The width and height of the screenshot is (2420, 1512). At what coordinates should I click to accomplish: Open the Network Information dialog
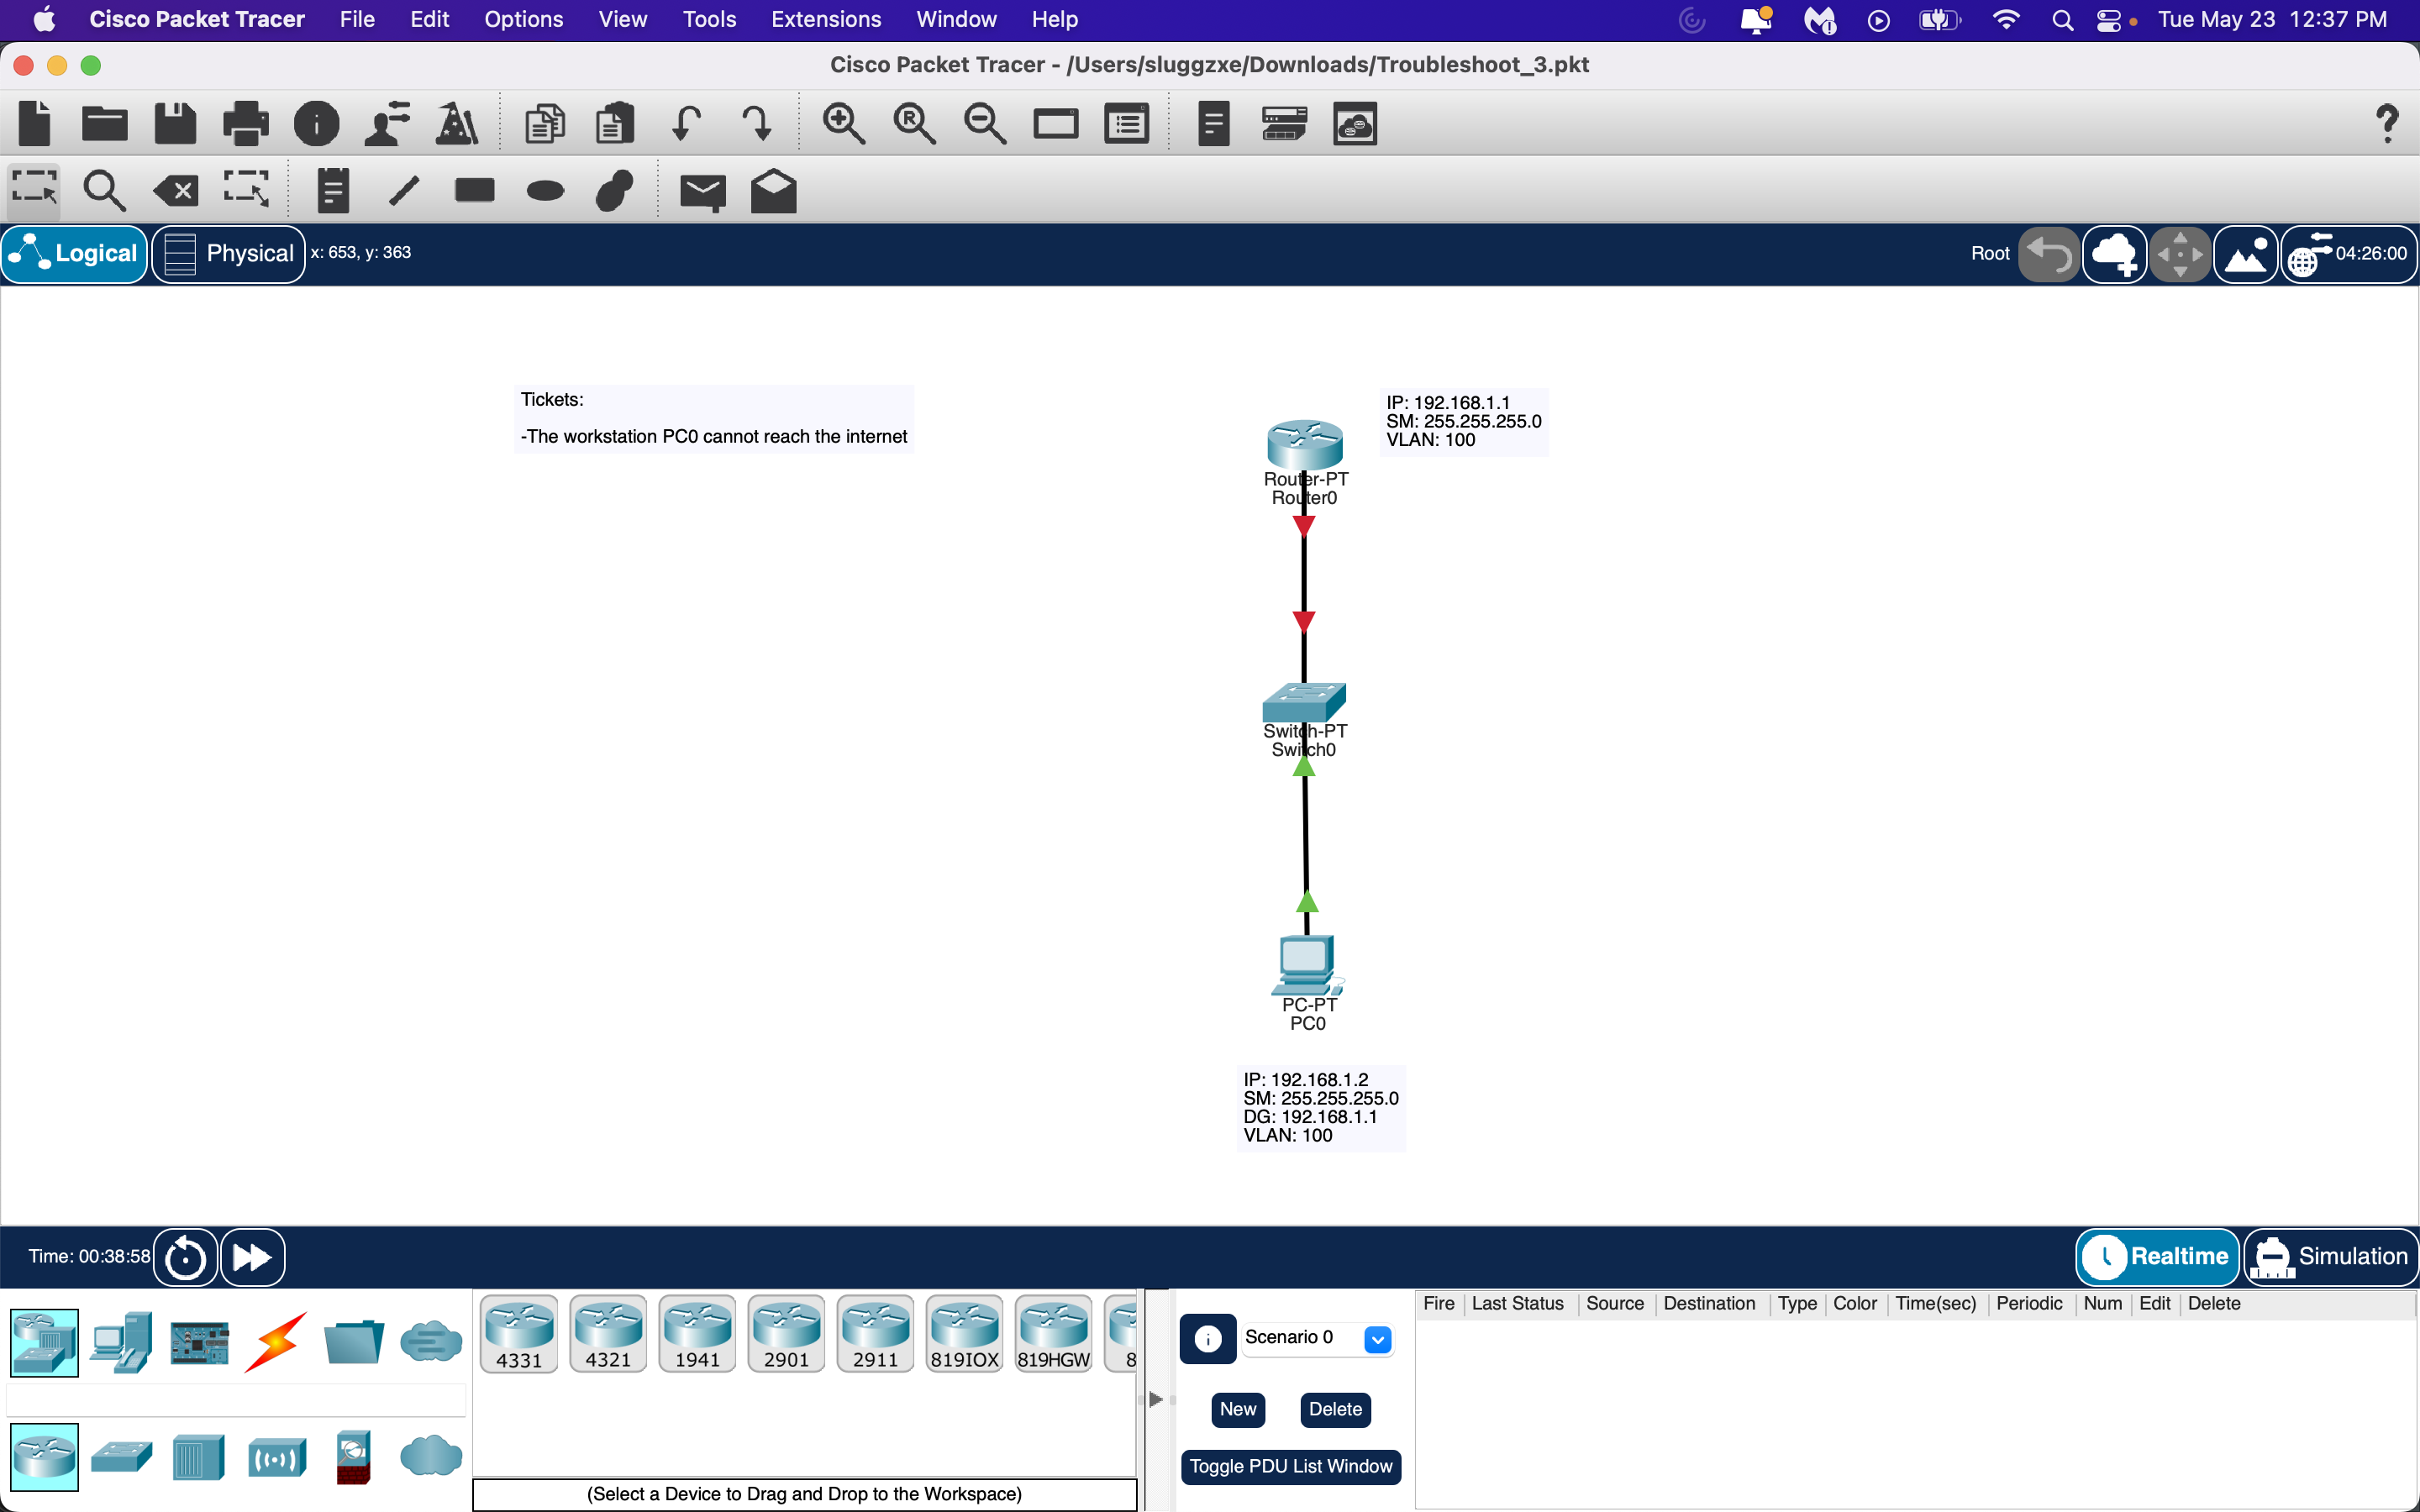pyautogui.click(x=317, y=122)
